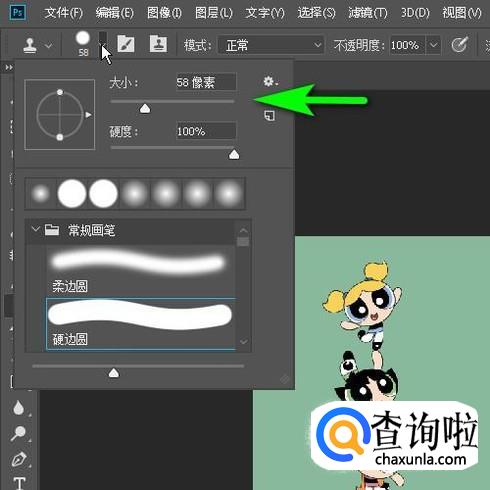Select the Type tool
The height and width of the screenshot is (490, 490).
click(x=19, y=482)
